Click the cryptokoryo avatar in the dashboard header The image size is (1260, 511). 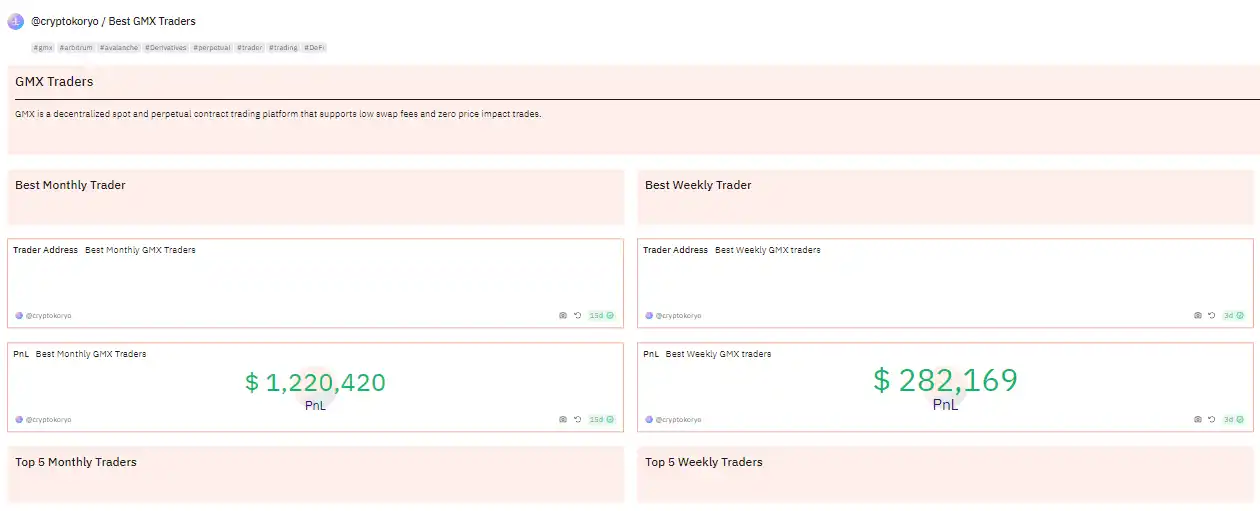16,21
